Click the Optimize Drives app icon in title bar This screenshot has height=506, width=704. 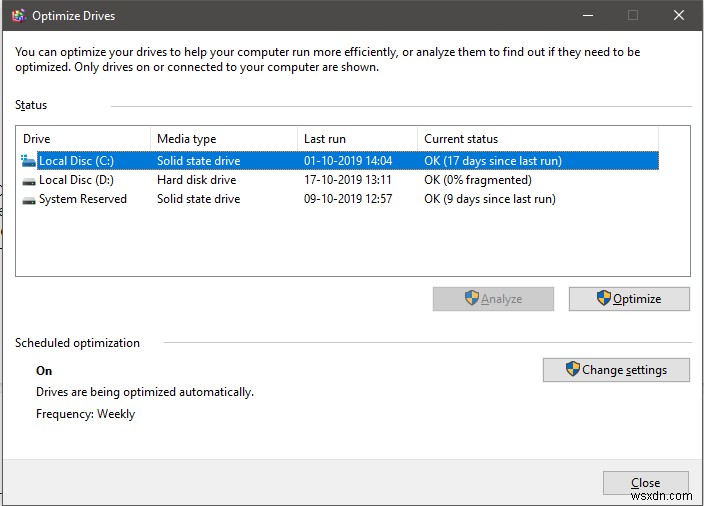(x=18, y=16)
